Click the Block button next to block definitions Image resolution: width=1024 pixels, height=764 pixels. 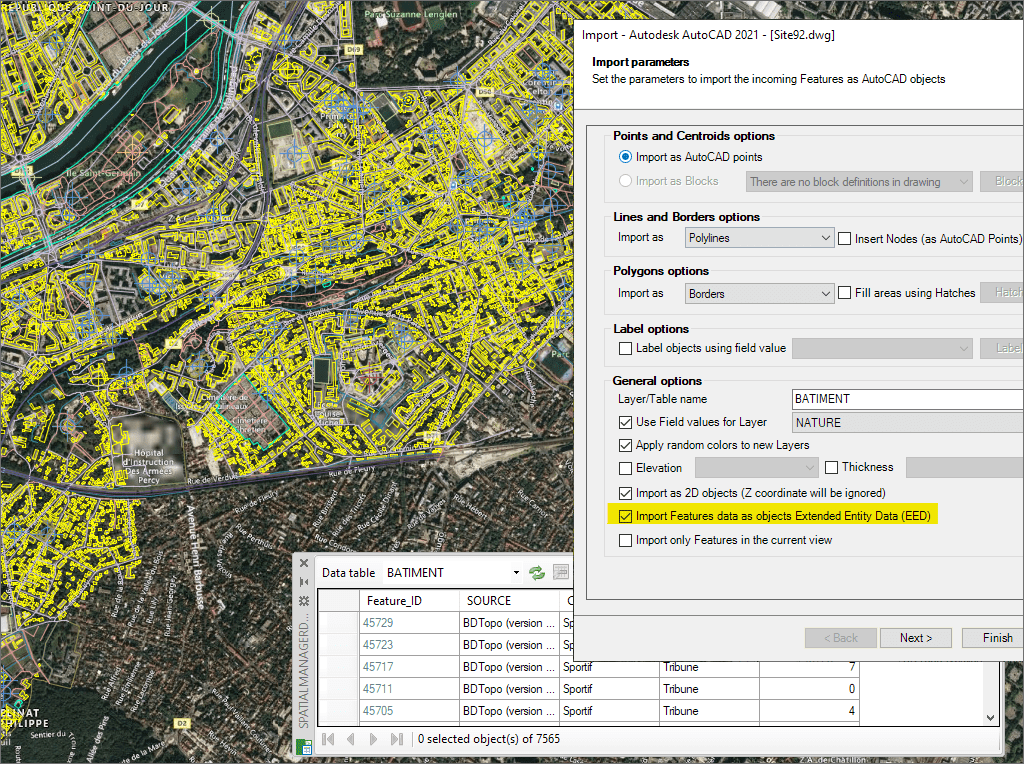(1002, 182)
